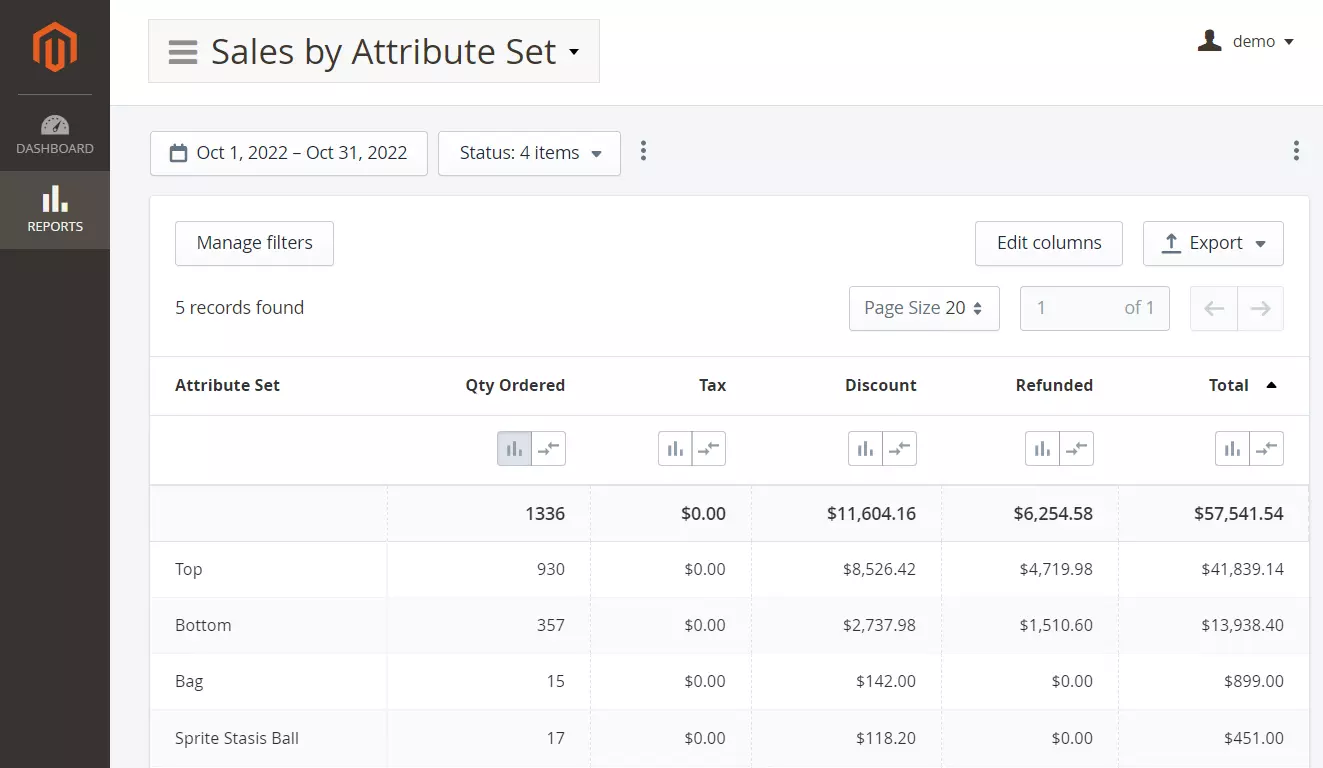
Task: Open the Sales by Attribute Set report switcher
Action: click(384, 52)
